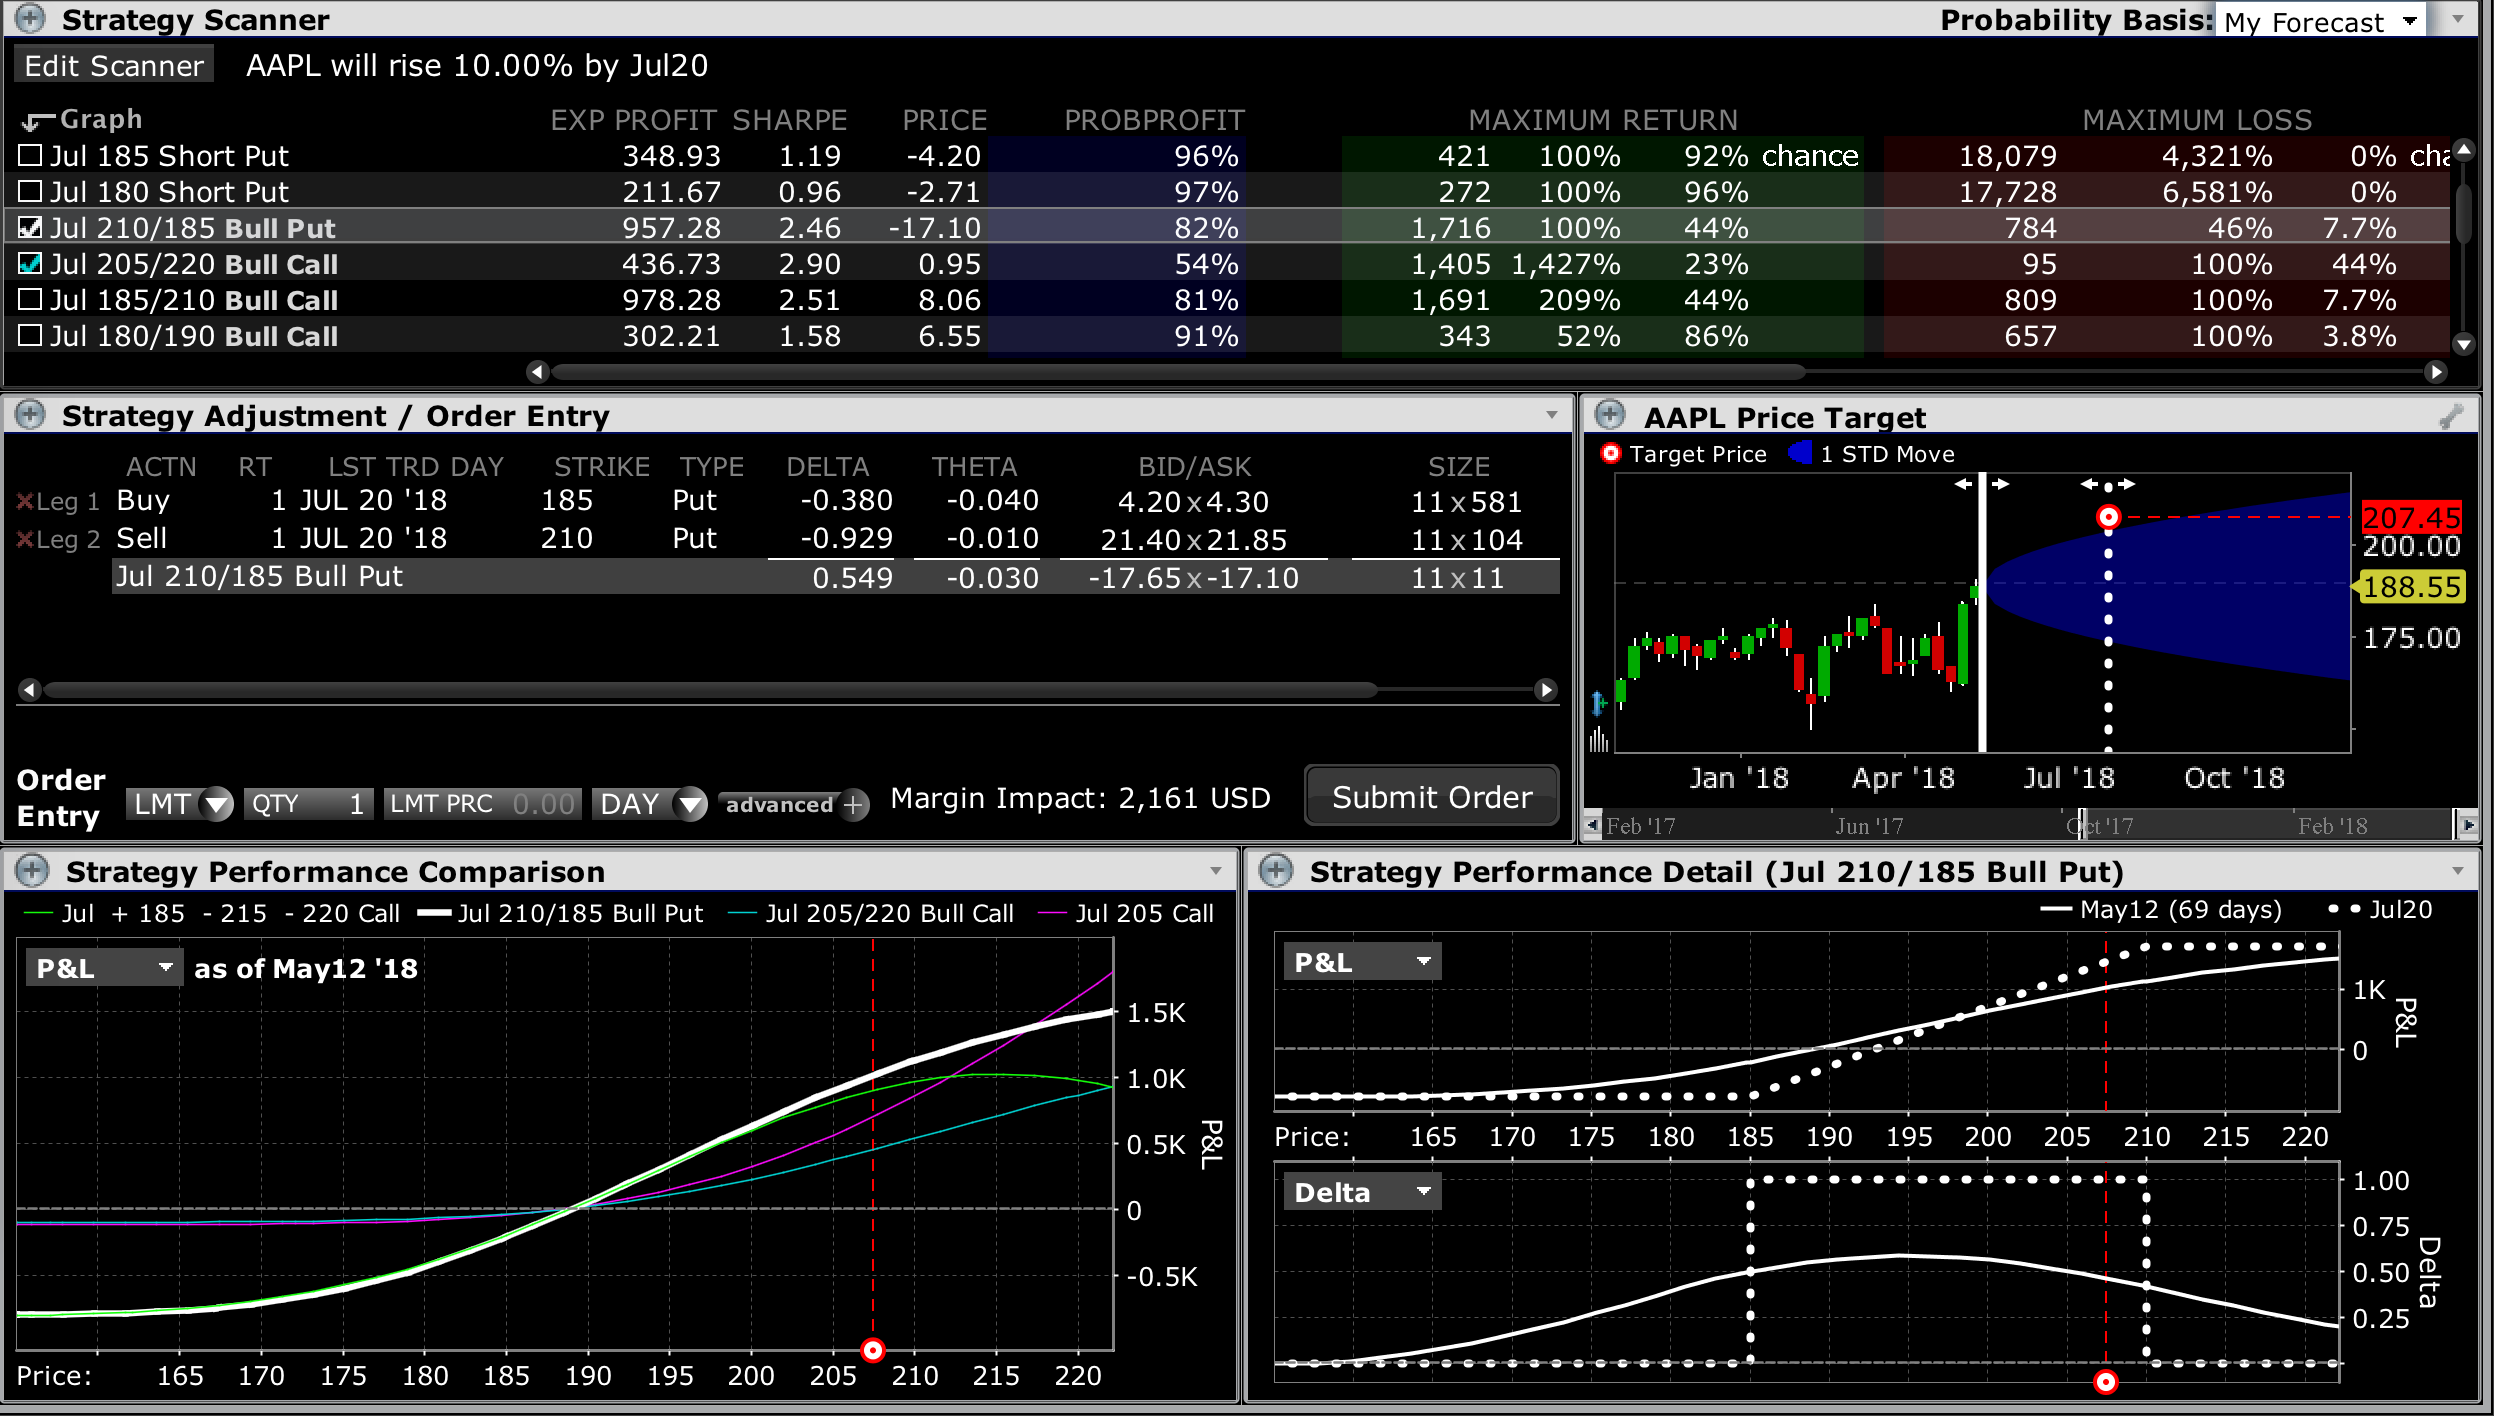Viewport: 2494px width, 1416px height.
Task: Open the detail chart P&L dropdown
Action: click(1362, 962)
